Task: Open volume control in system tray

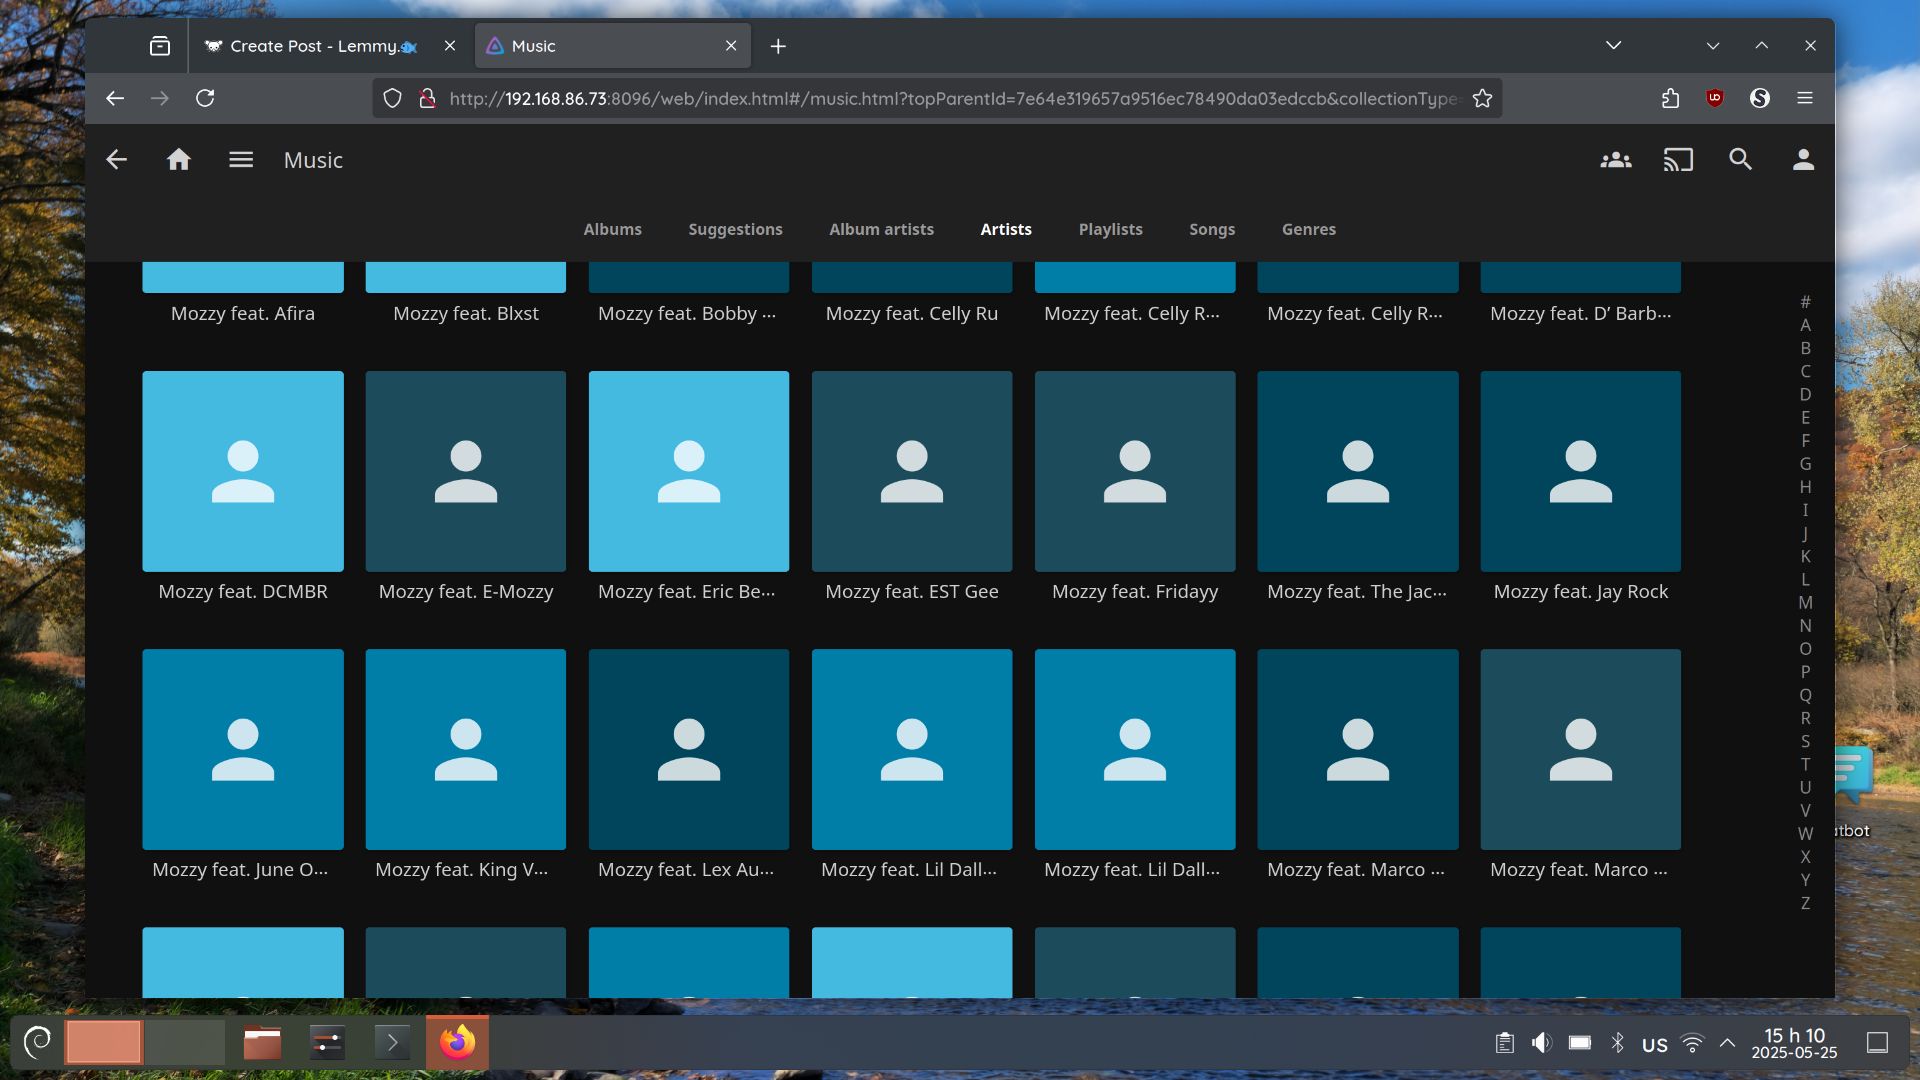Action: [x=1542, y=1043]
